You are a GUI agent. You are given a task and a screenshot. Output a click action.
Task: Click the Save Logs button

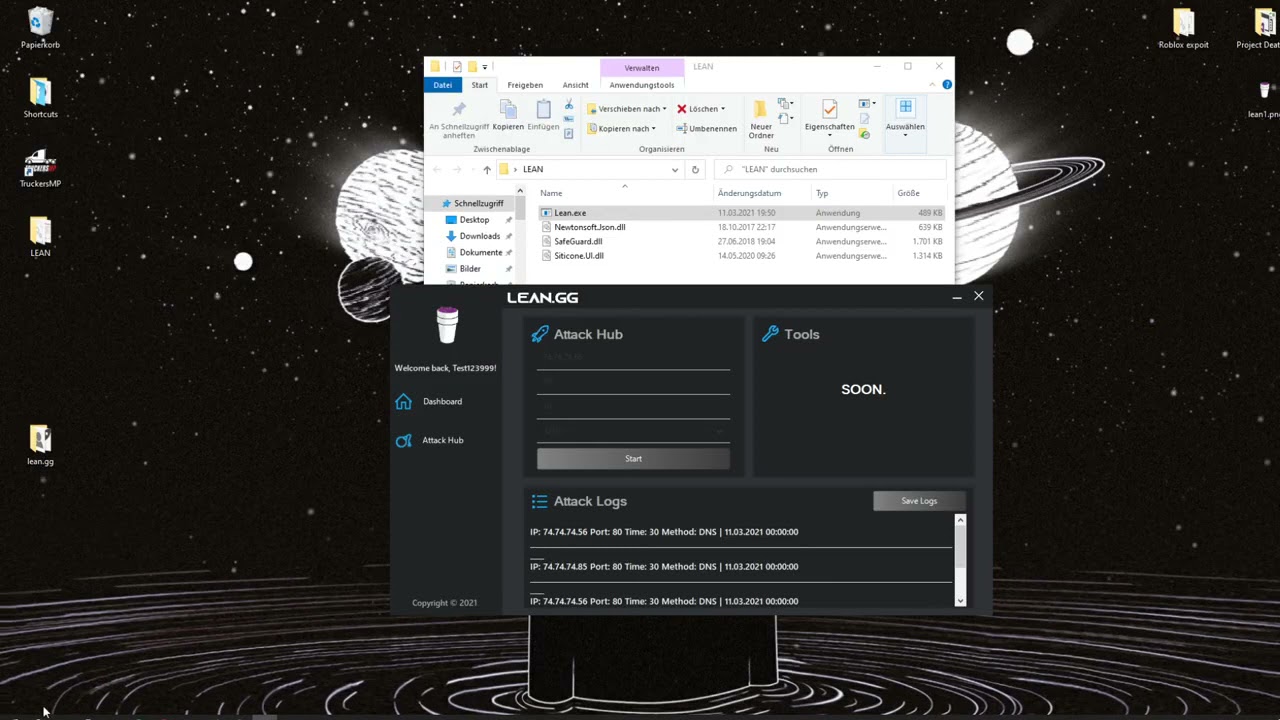[x=919, y=501]
